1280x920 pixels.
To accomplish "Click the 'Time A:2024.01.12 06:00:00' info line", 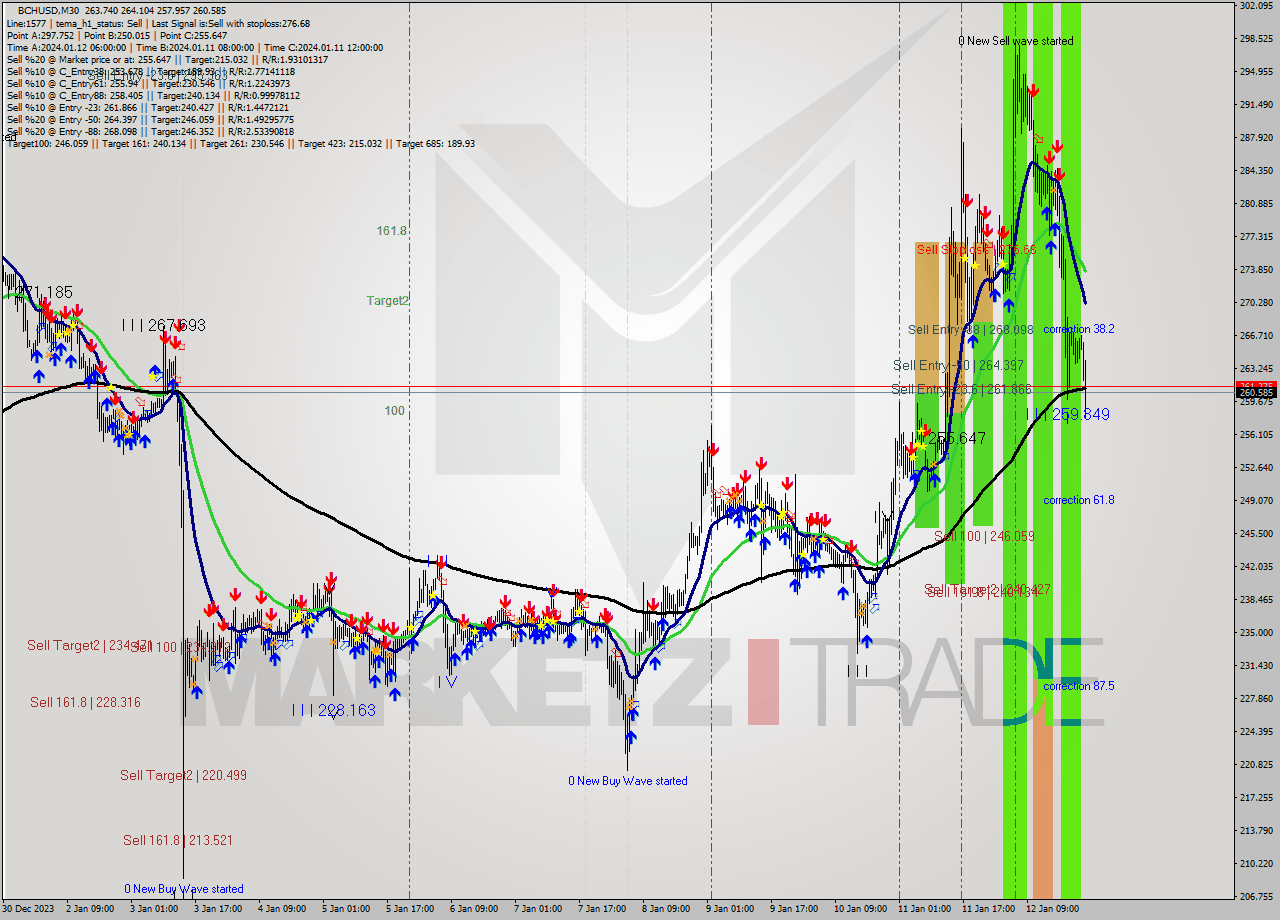I will (194, 47).
